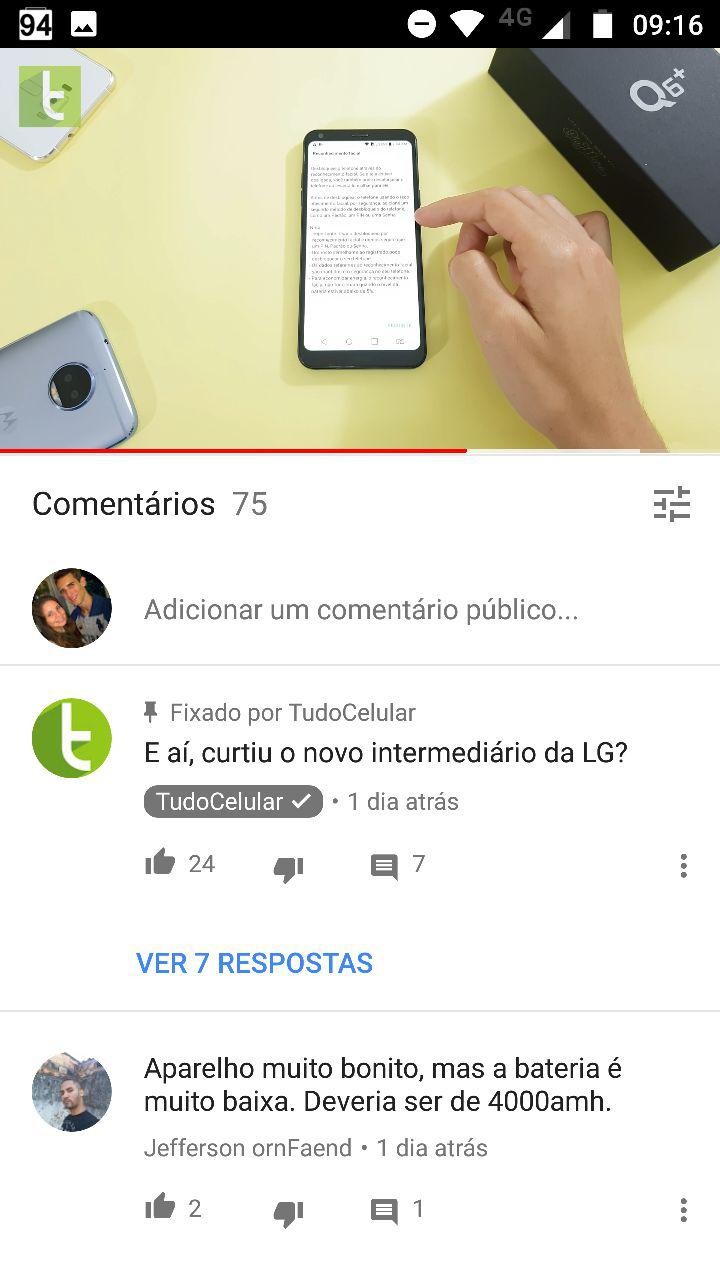Open more options for Jefferson's comment
Screen dimensions: 720x1280
[683, 1211]
